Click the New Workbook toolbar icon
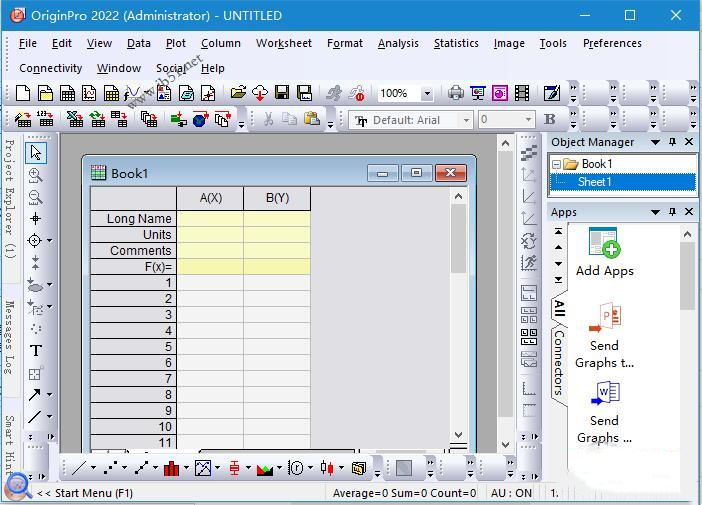This screenshot has height=505, width=702. 68,93
